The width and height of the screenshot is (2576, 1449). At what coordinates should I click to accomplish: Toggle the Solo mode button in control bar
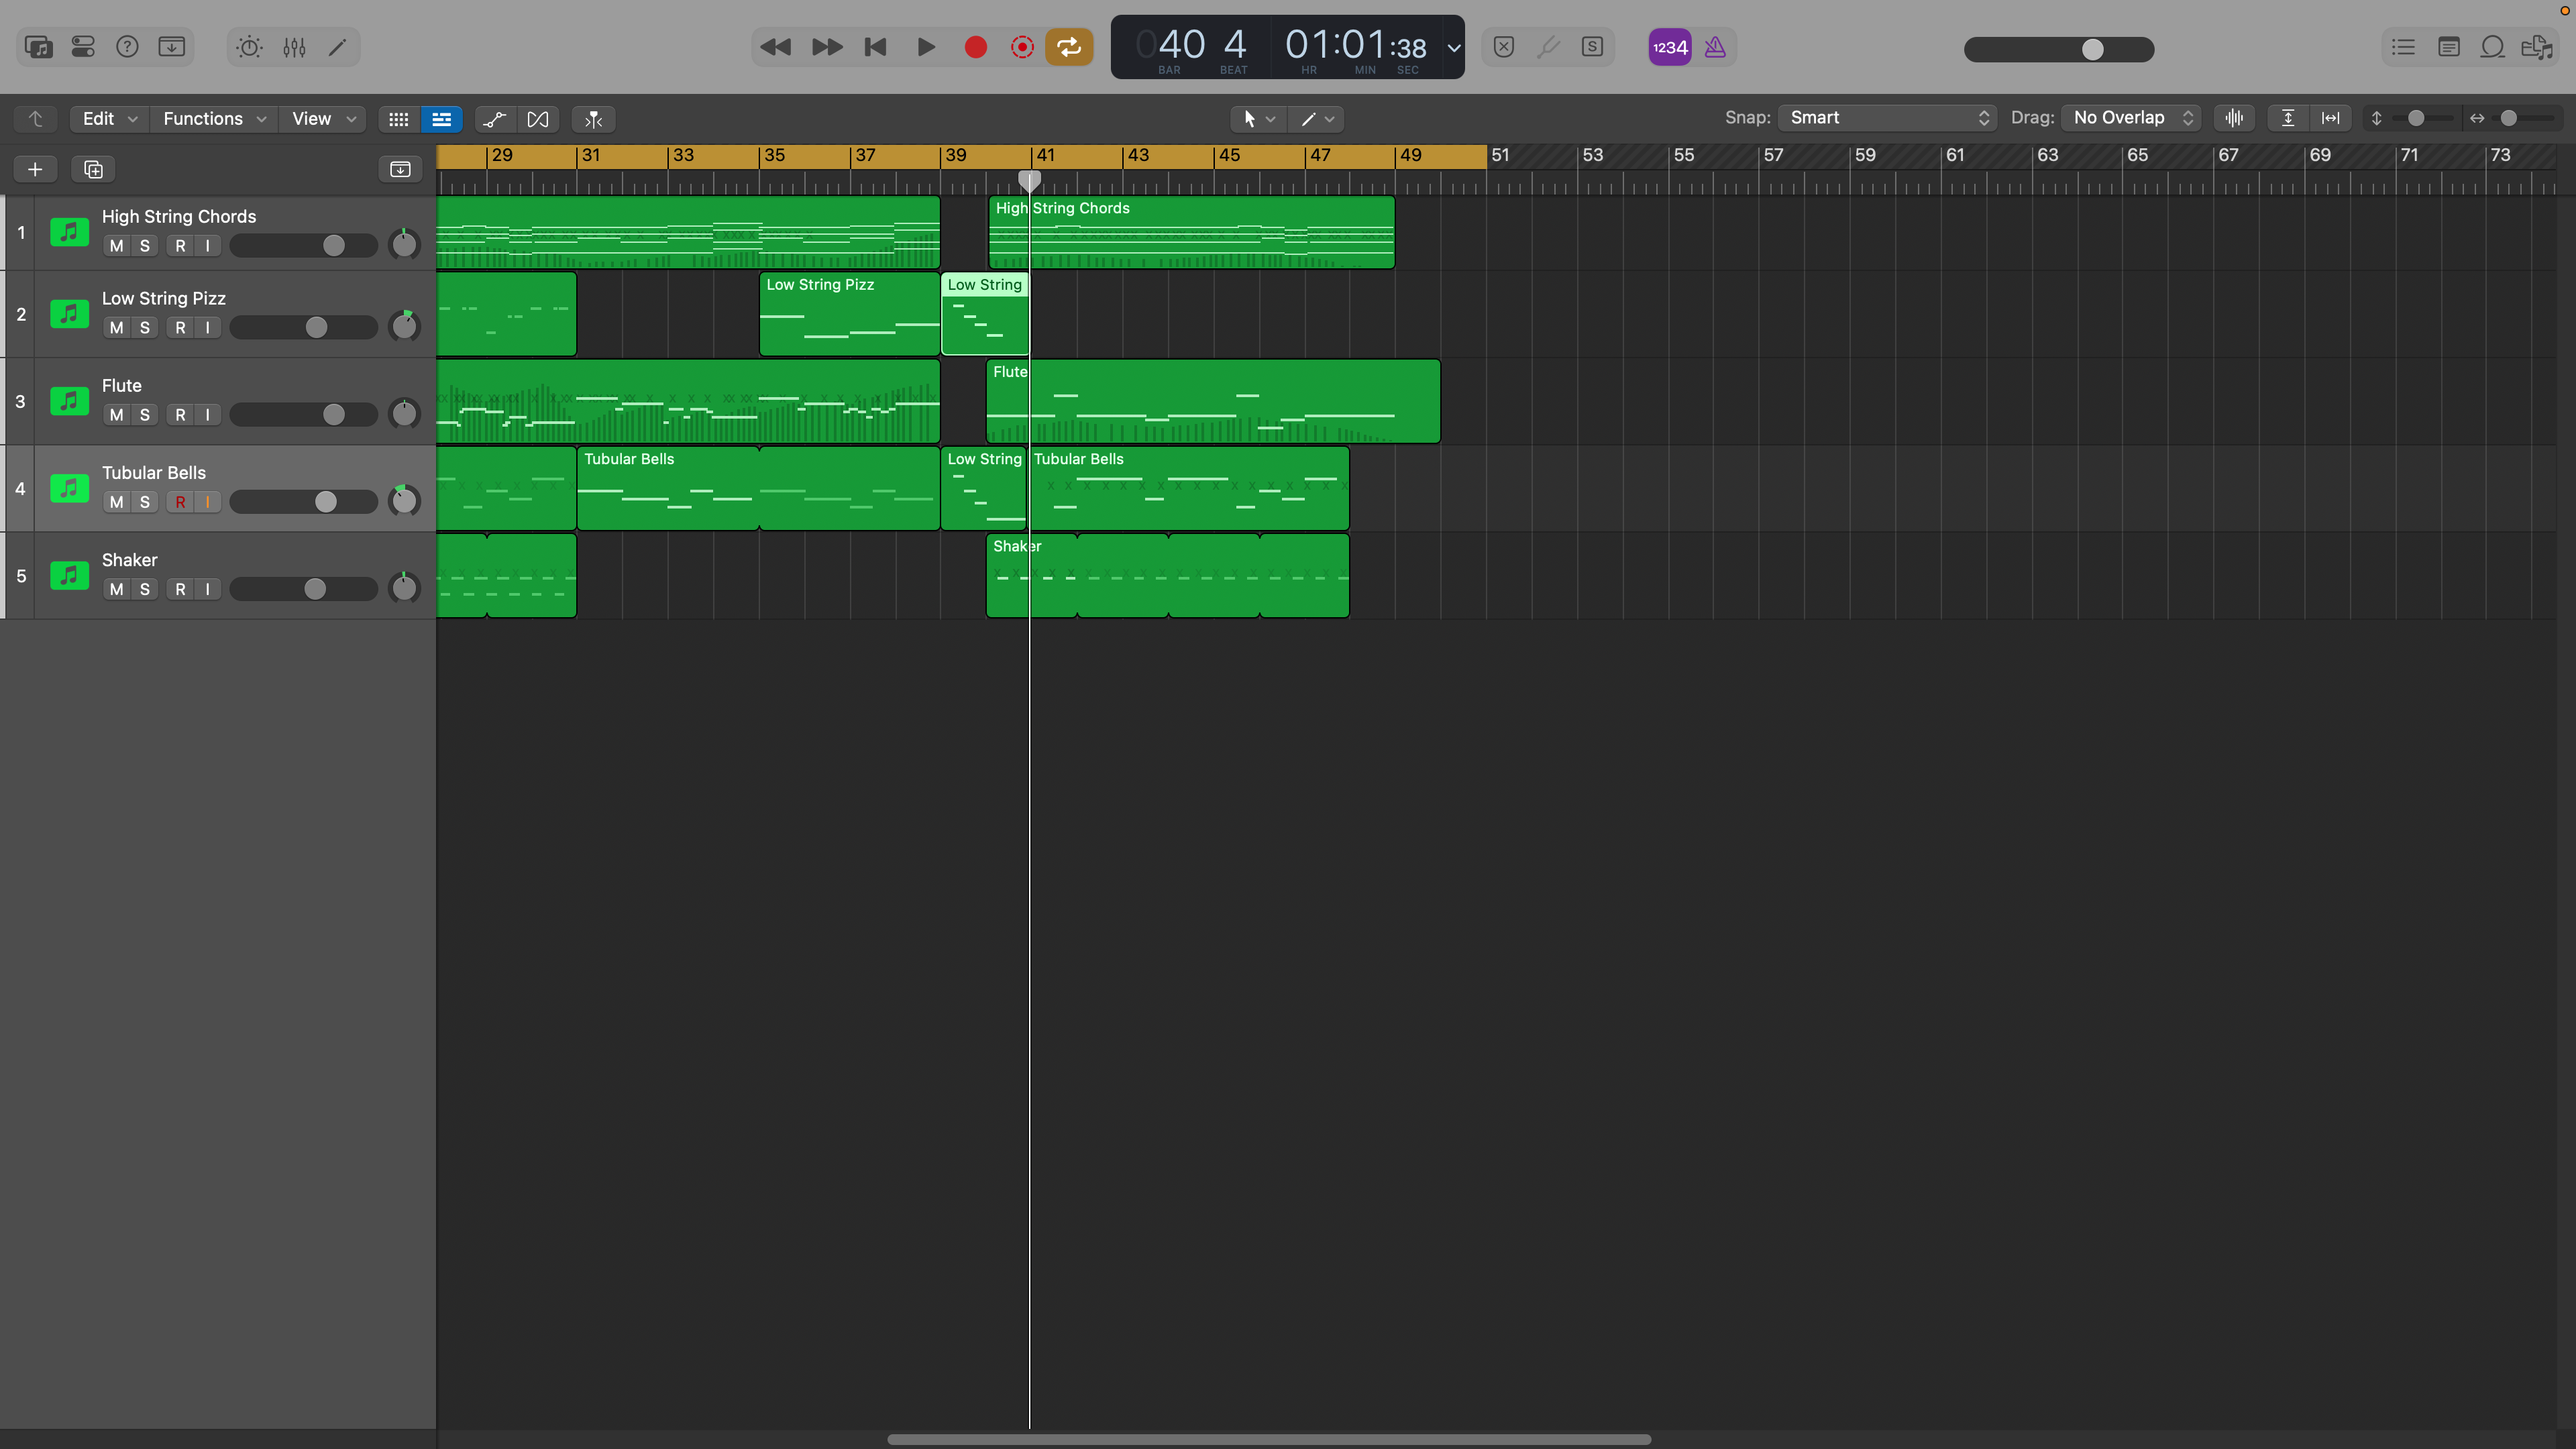(1593, 47)
